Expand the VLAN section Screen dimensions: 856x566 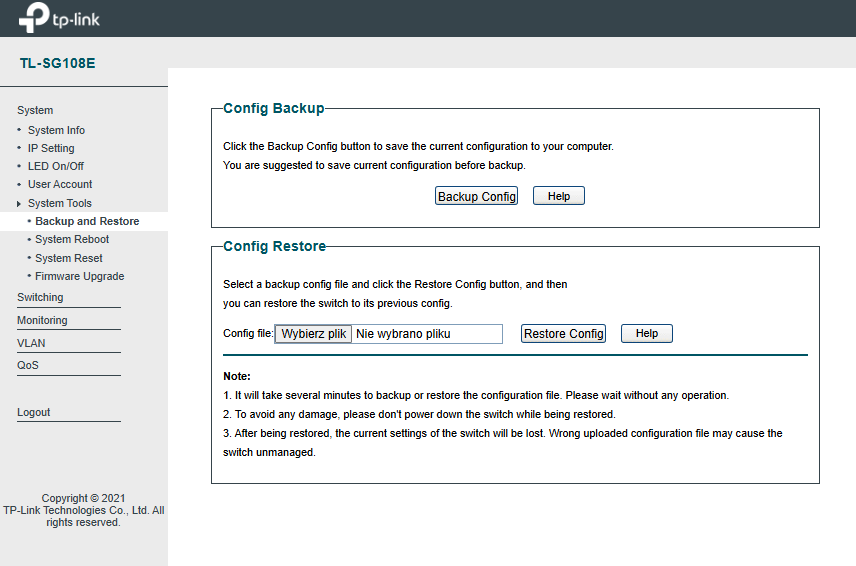pos(31,343)
